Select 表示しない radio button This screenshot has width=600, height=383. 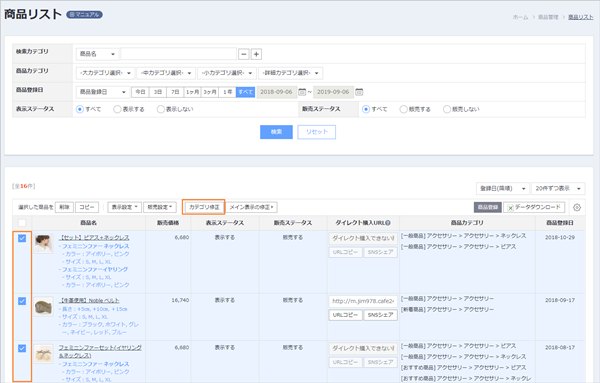pyautogui.click(x=161, y=109)
